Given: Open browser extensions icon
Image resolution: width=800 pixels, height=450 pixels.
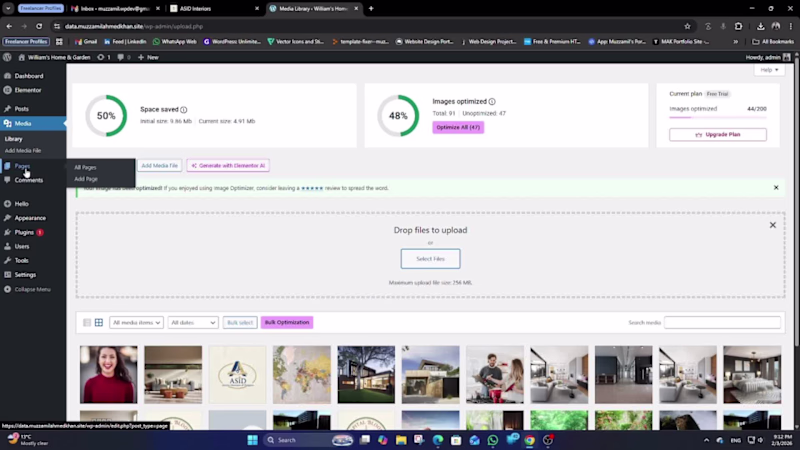Looking at the screenshot, I should 738,26.
